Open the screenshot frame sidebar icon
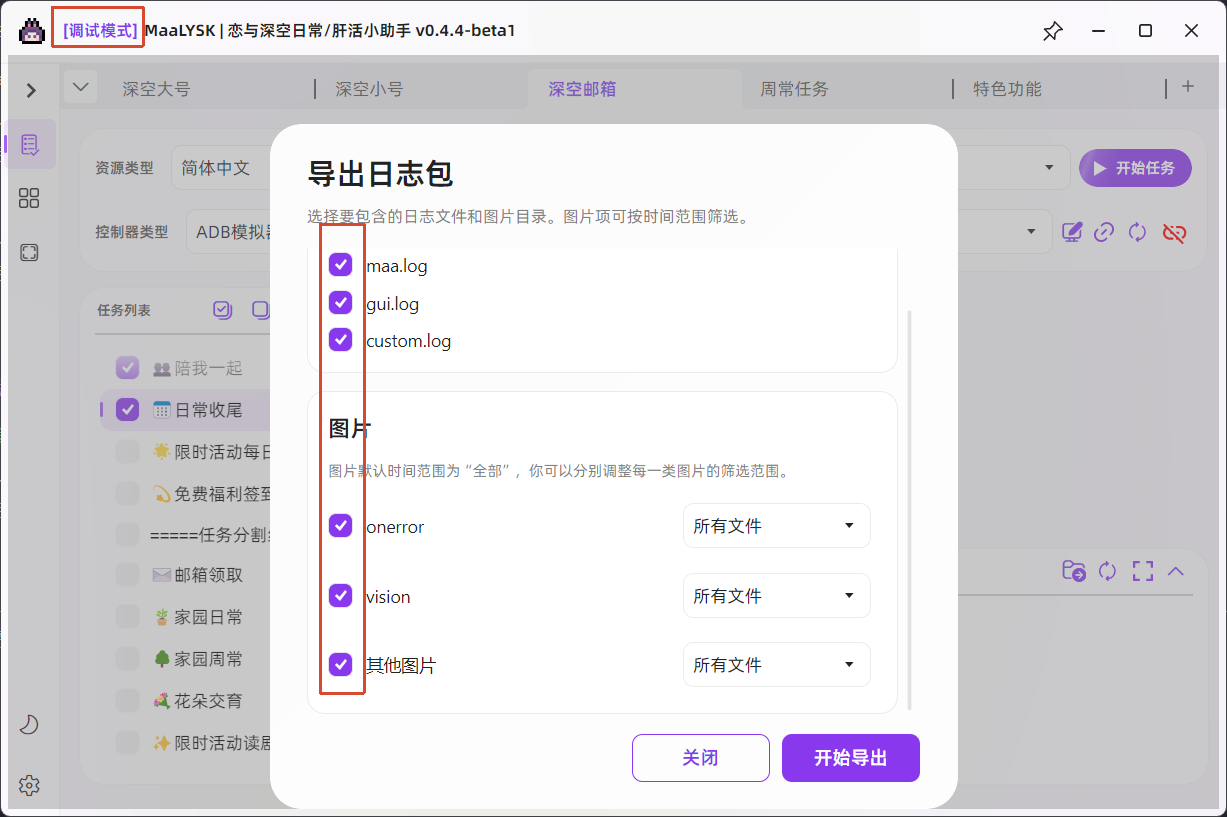 pos(29,253)
